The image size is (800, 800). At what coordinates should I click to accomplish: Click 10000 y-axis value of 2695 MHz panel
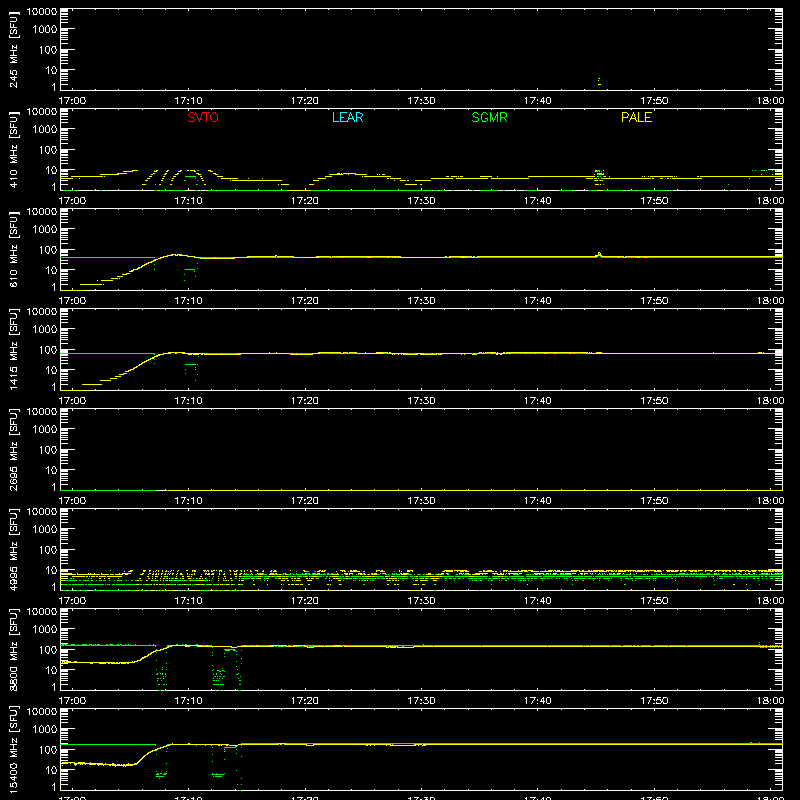click(x=42, y=412)
